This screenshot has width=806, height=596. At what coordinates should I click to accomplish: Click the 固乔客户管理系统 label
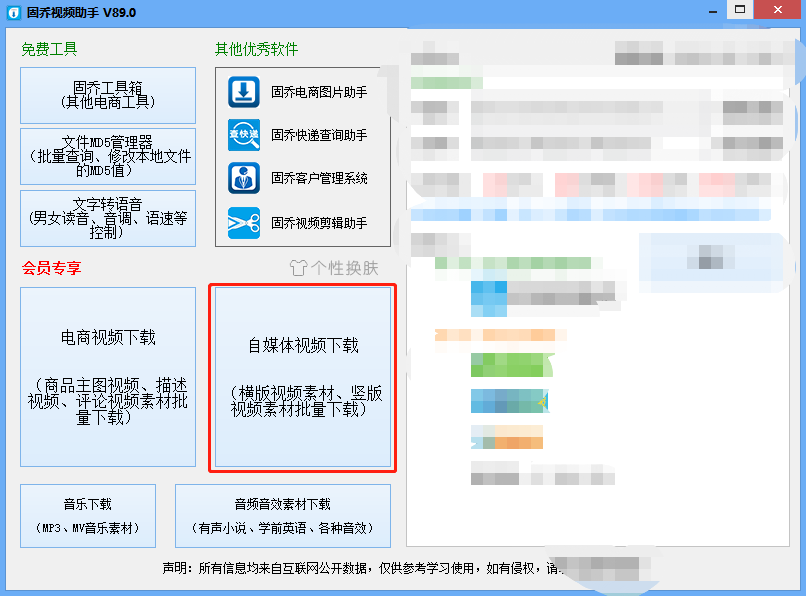click(x=319, y=178)
